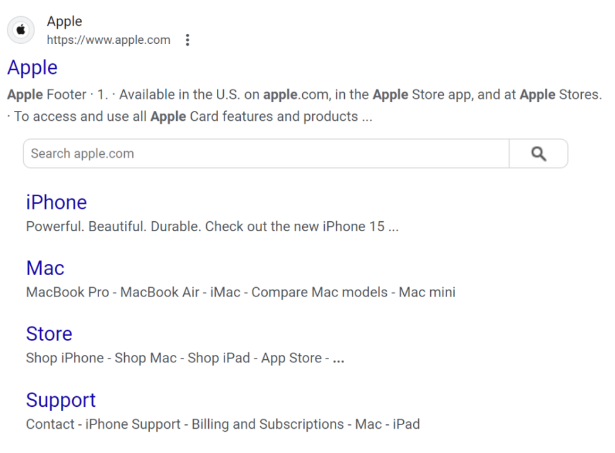Click the https://www.apple.com URL text
The width and height of the screenshot is (615, 453).
pos(109,40)
